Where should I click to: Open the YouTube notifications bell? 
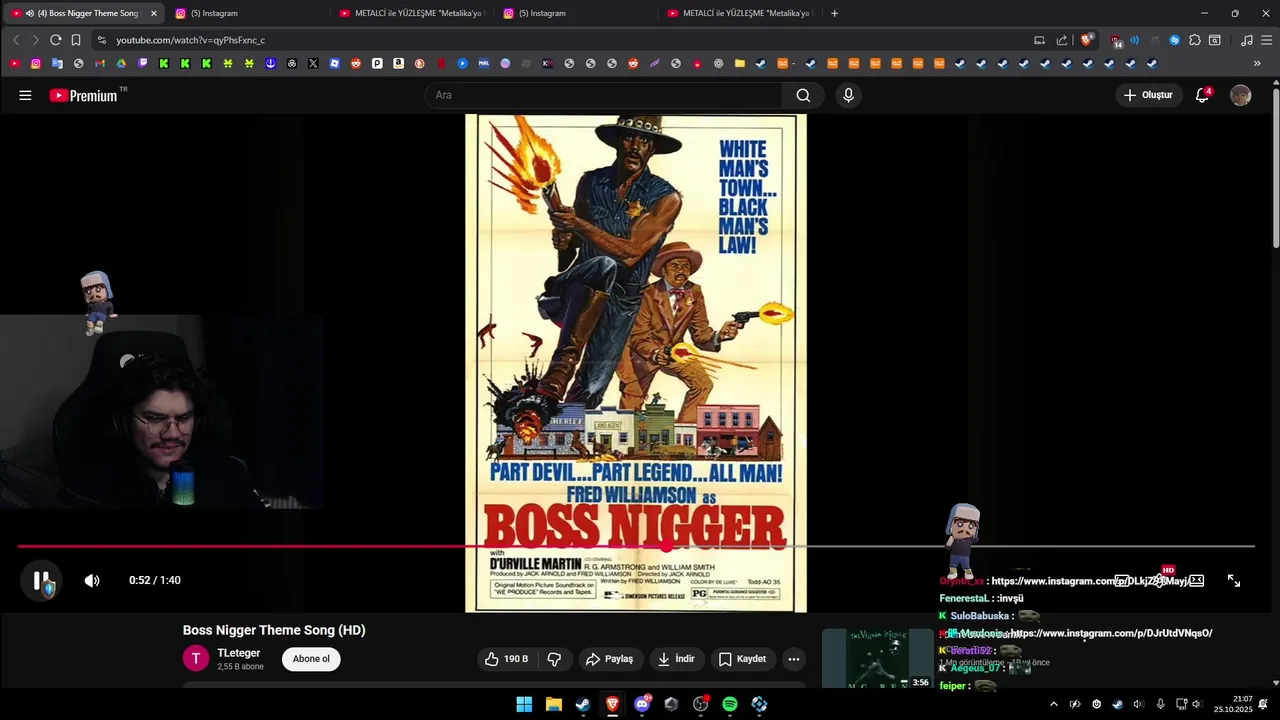[x=1203, y=95]
